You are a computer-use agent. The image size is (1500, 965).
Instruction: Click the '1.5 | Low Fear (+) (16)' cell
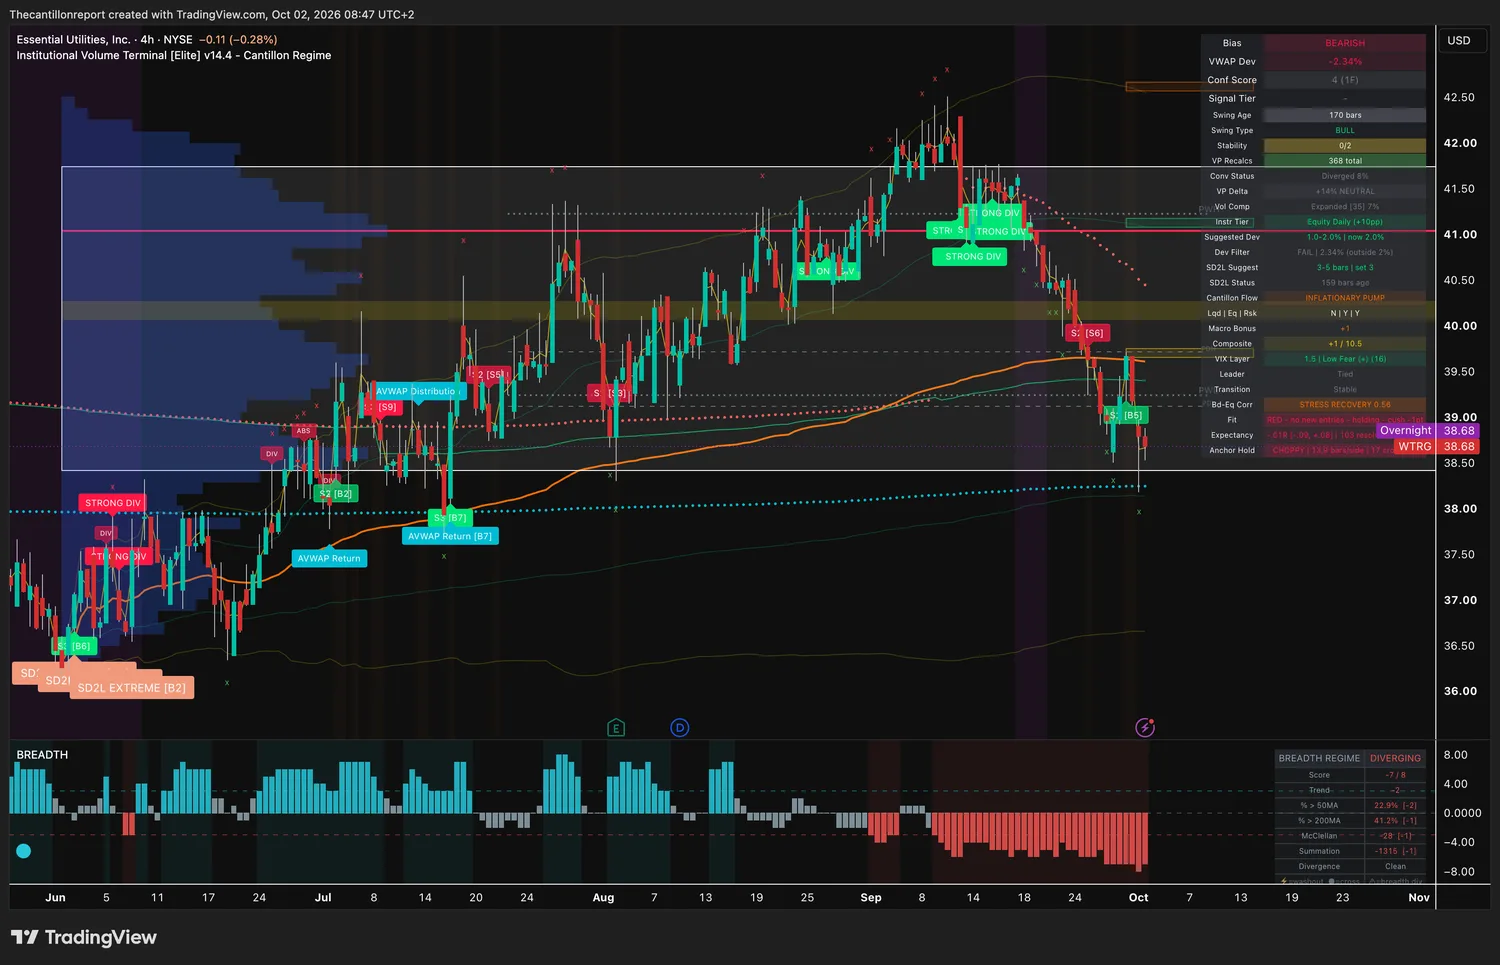[1345, 359]
